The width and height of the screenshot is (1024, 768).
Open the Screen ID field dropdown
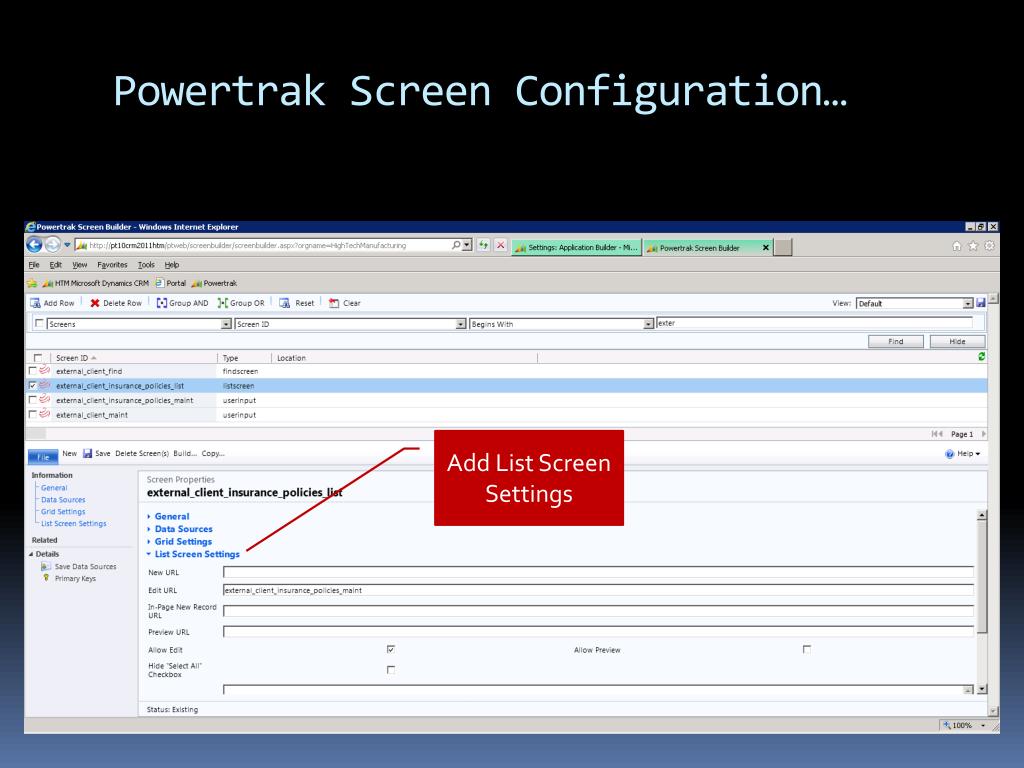(x=460, y=324)
